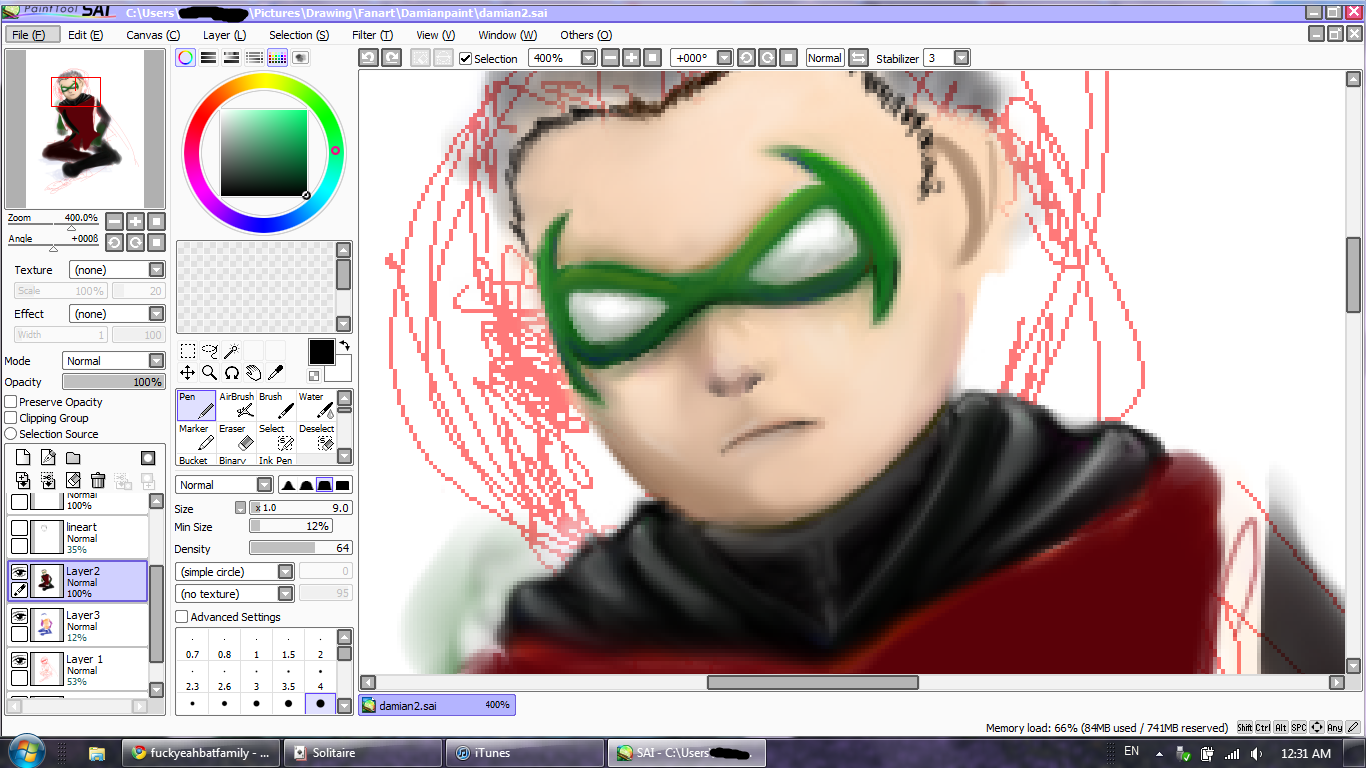This screenshot has height=768, width=1366.
Task: Toggle the swatches panel icon
Action: point(277,58)
